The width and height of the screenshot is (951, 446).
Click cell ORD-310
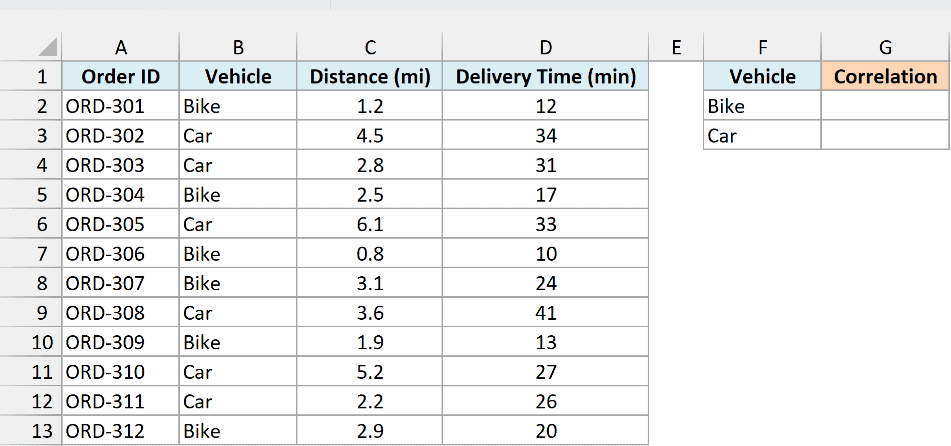click(x=121, y=372)
